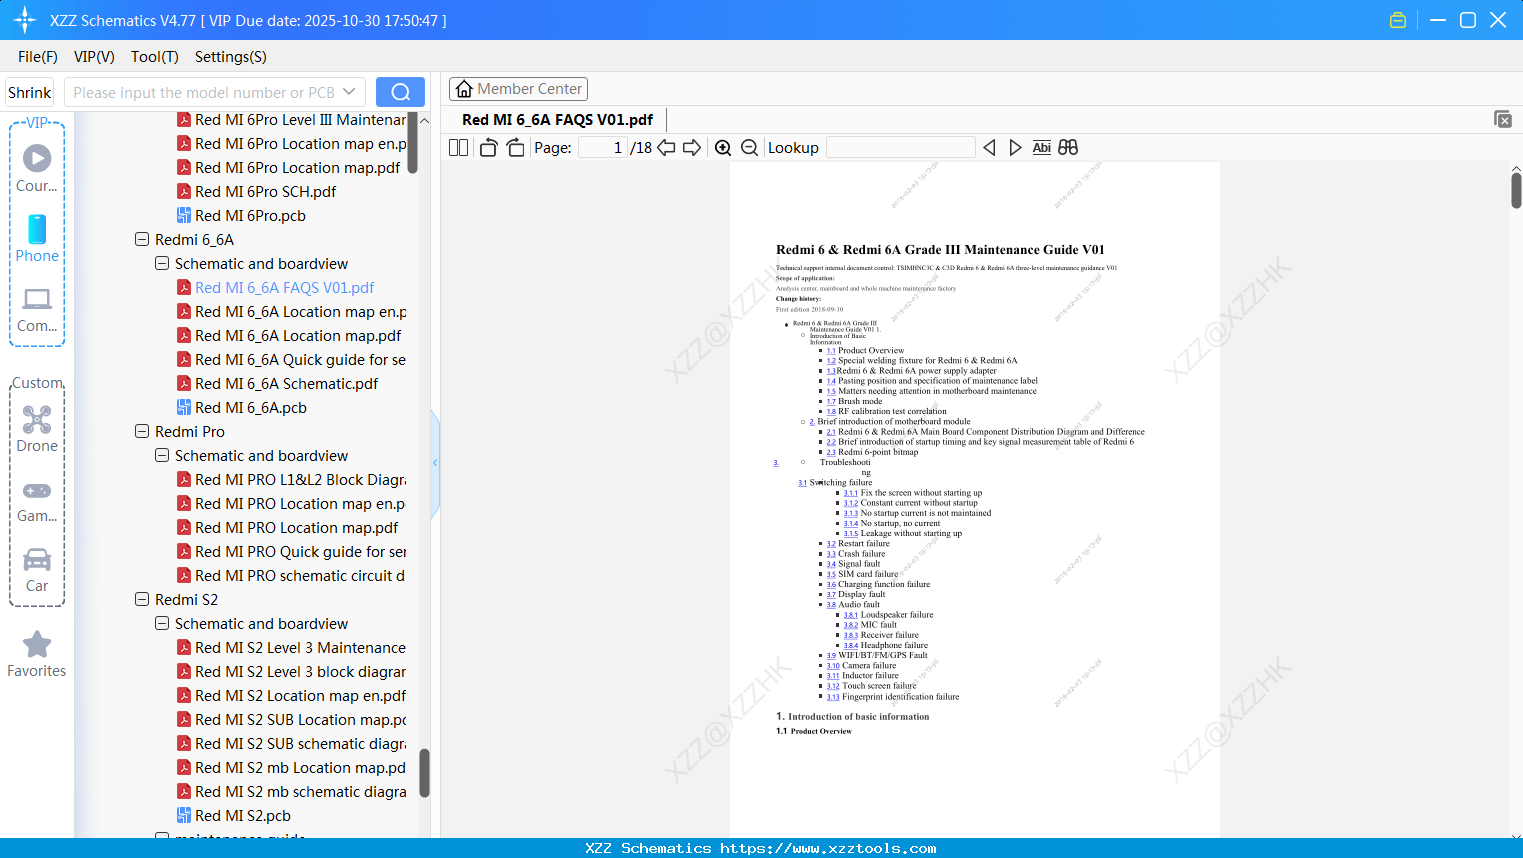Image resolution: width=1523 pixels, height=858 pixels.
Task: Open the Favorites star
Action: (x=37, y=655)
